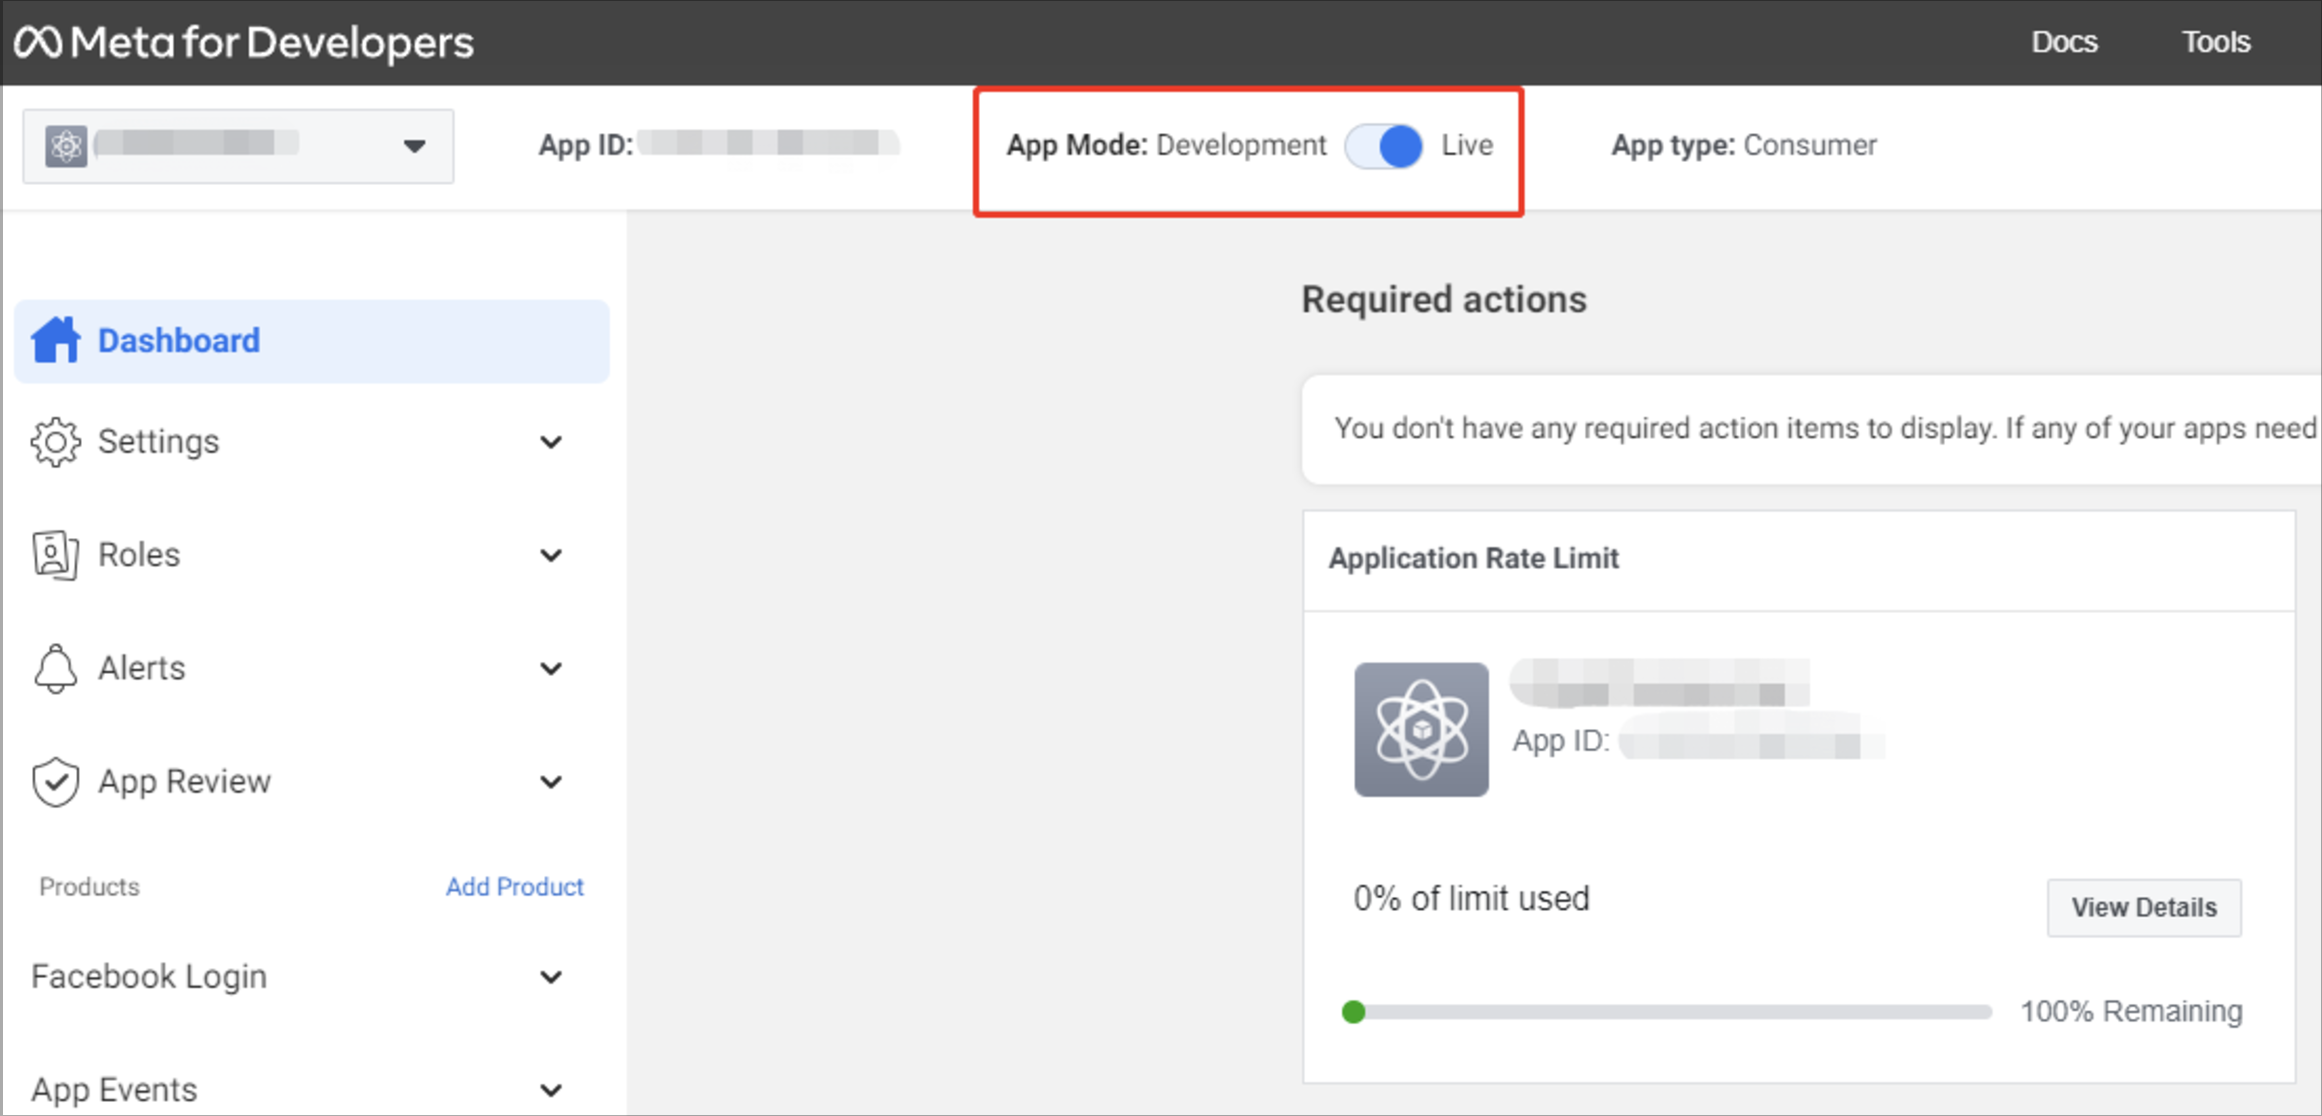
Task: Click the Alerts bell icon
Action: click(55, 668)
